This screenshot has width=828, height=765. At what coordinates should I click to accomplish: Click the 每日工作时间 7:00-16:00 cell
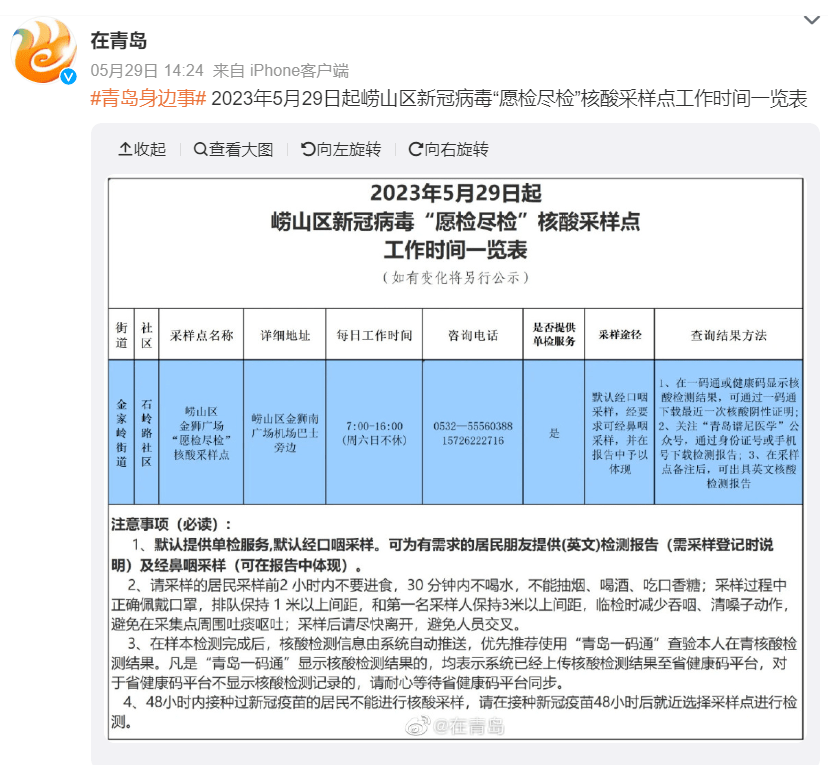coord(373,432)
